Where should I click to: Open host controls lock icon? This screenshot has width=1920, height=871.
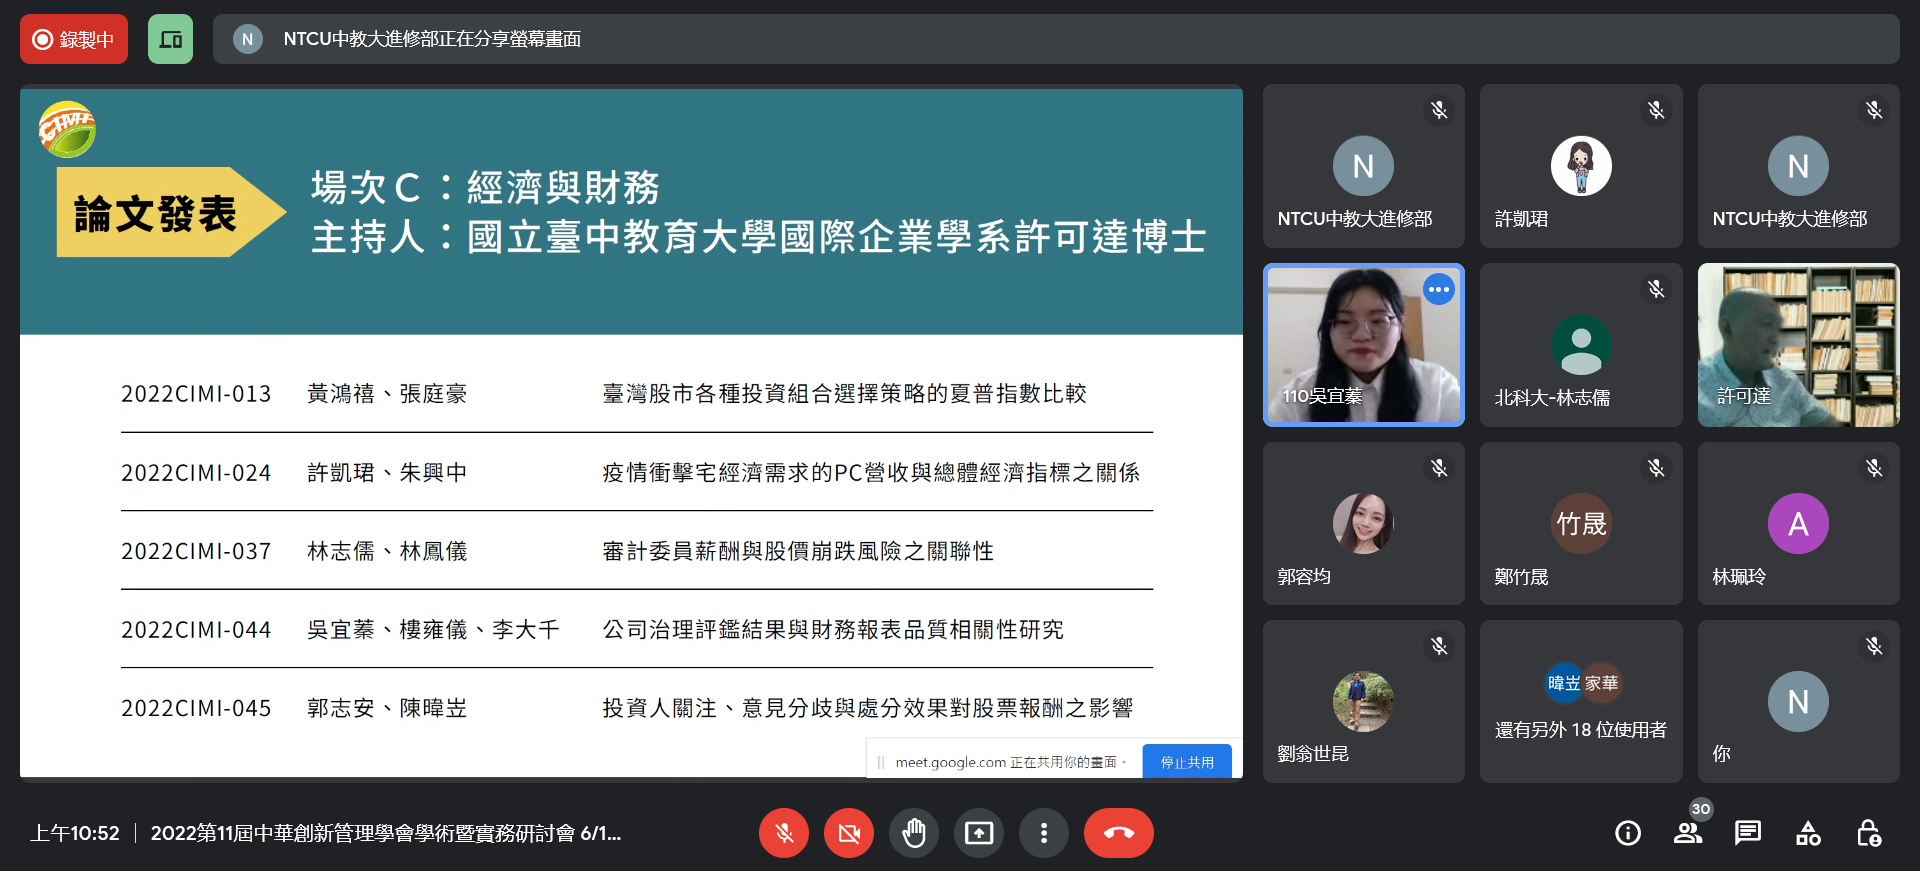click(1868, 833)
